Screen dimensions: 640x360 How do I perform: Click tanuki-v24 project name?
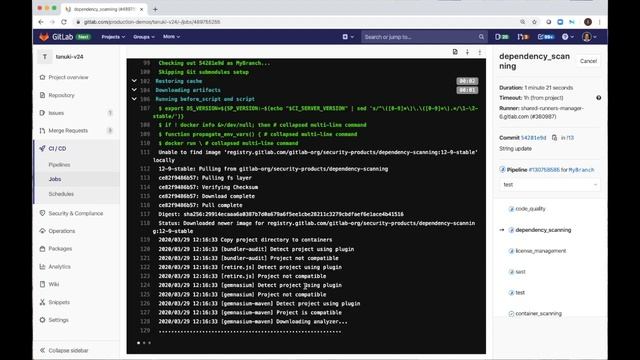click(x=69, y=57)
